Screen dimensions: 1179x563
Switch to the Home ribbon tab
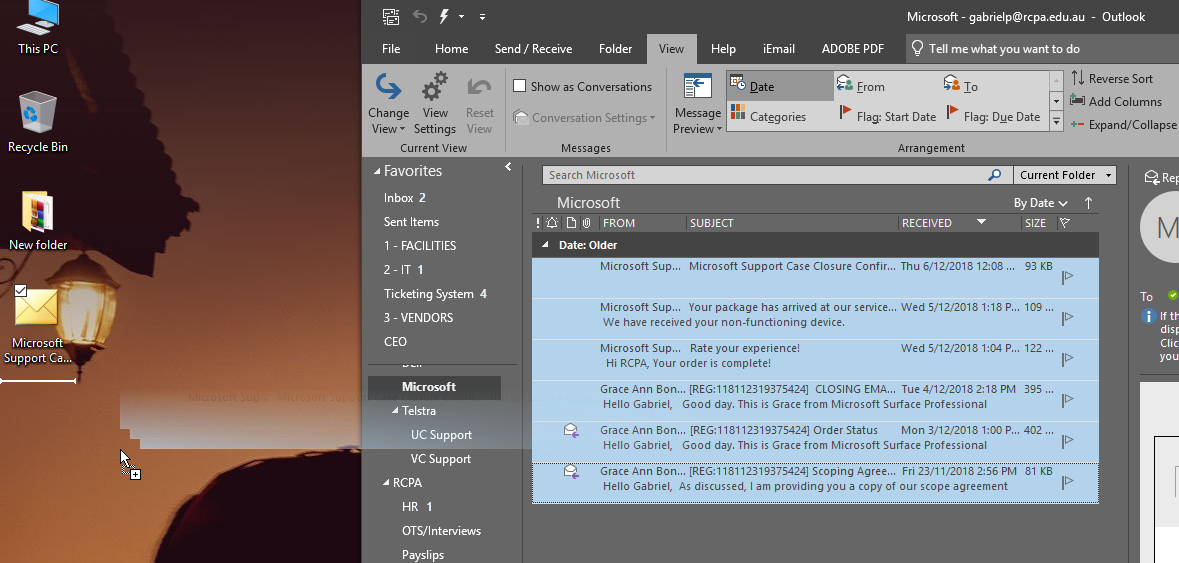[451, 49]
